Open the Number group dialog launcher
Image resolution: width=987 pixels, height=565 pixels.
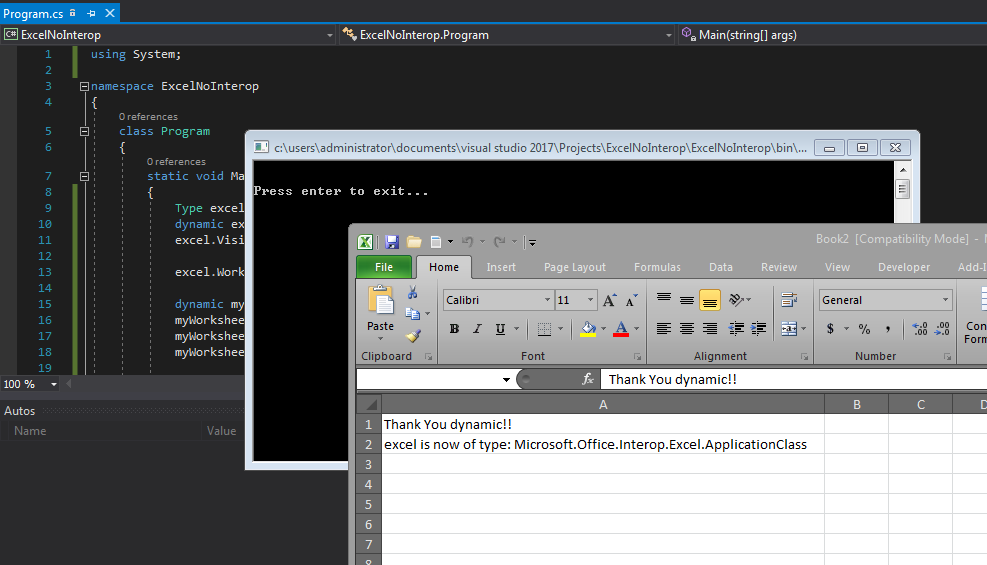click(947, 357)
